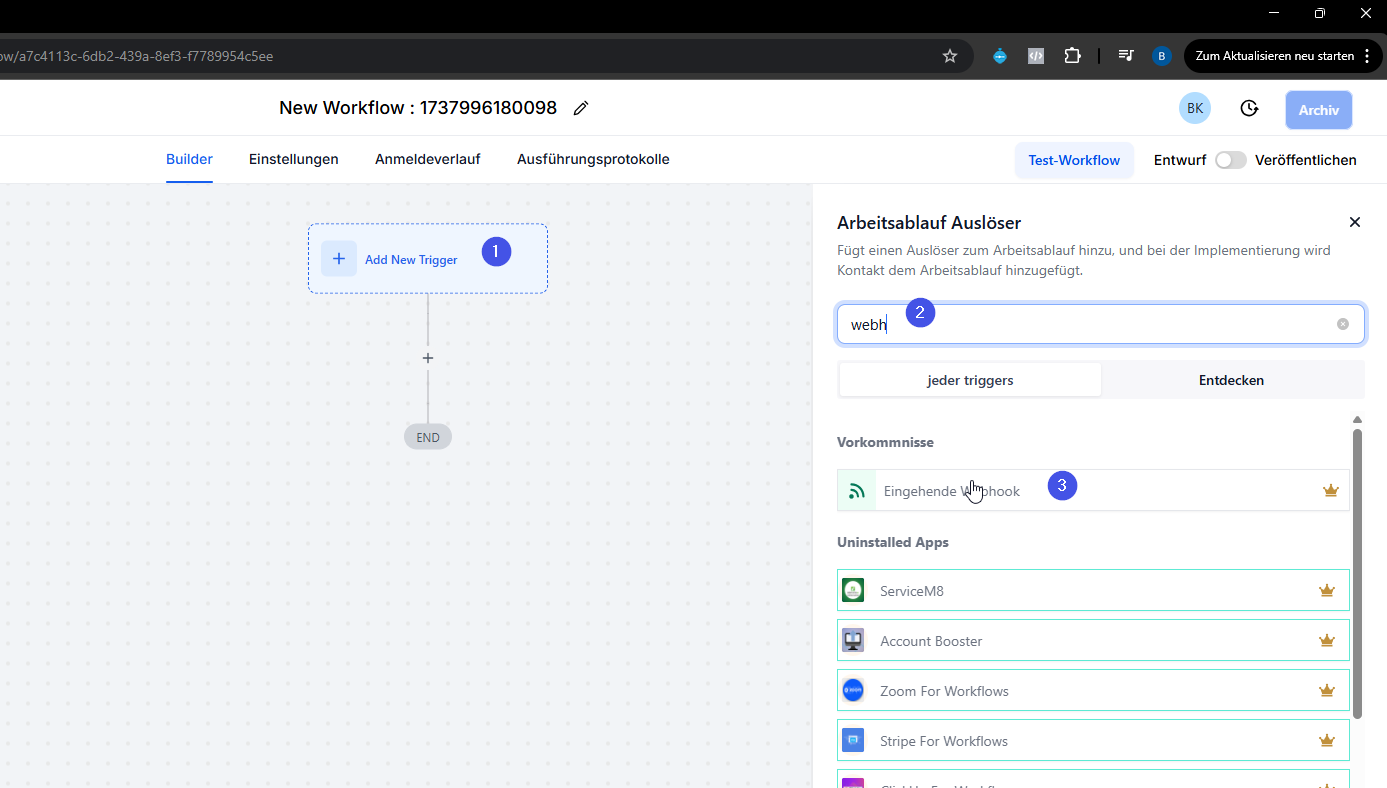Screen dimensions: 1387x788
Task: Click the pencil icon to rename the workflow
Action: [581, 108]
